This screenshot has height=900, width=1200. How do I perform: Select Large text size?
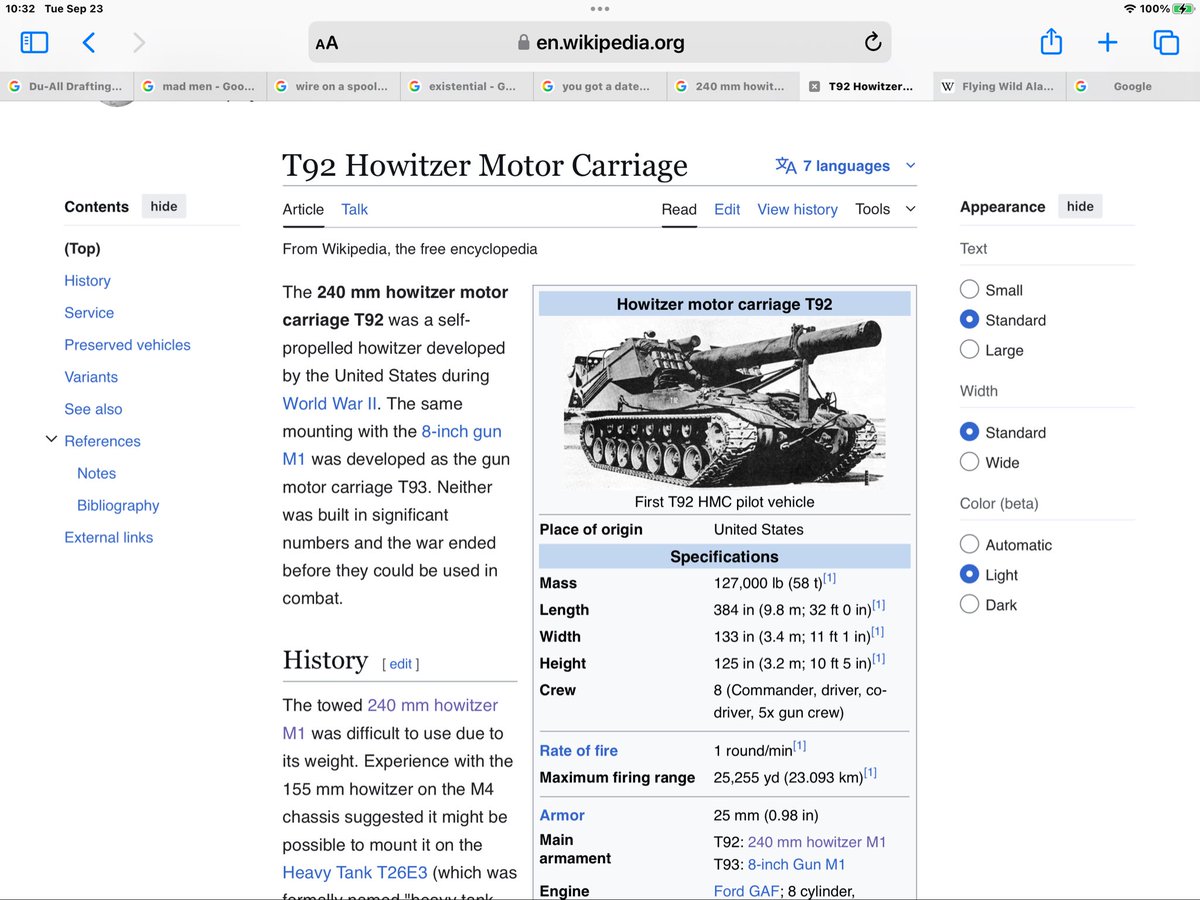[x=969, y=350]
